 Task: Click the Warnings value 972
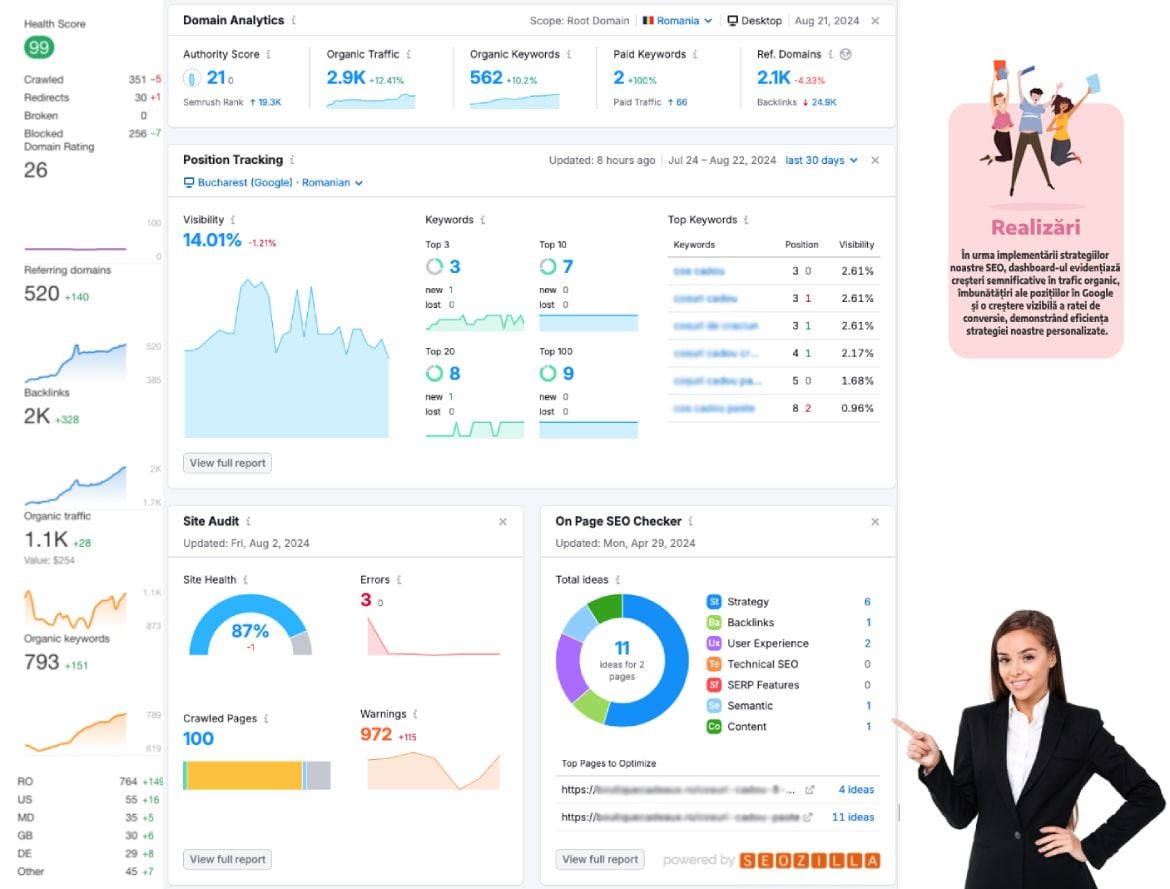click(x=376, y=734)
